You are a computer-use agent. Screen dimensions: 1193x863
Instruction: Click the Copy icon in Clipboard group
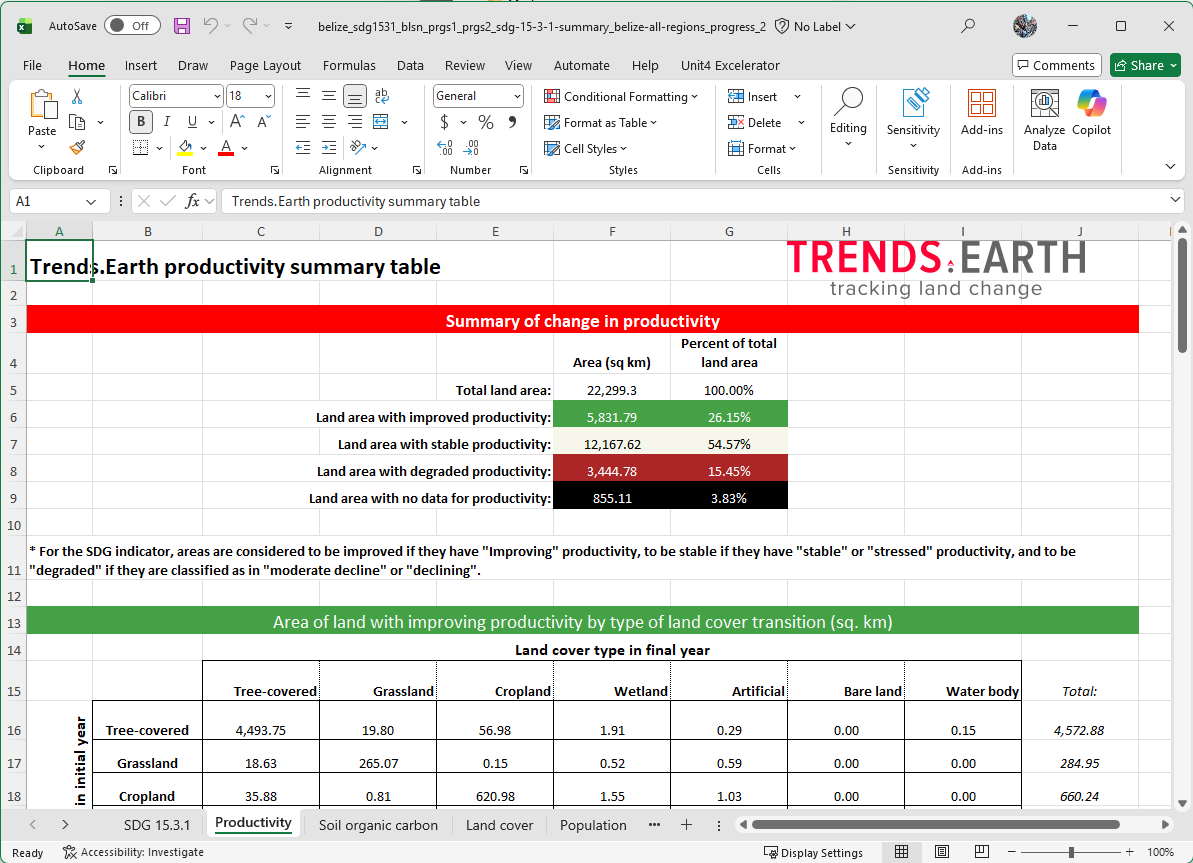(77, 122)
